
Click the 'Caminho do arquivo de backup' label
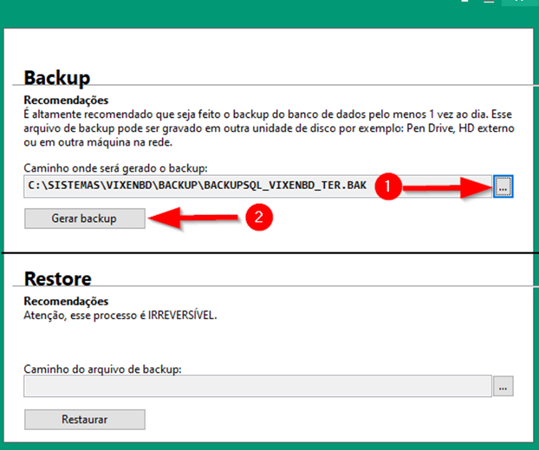coord(102,369)
